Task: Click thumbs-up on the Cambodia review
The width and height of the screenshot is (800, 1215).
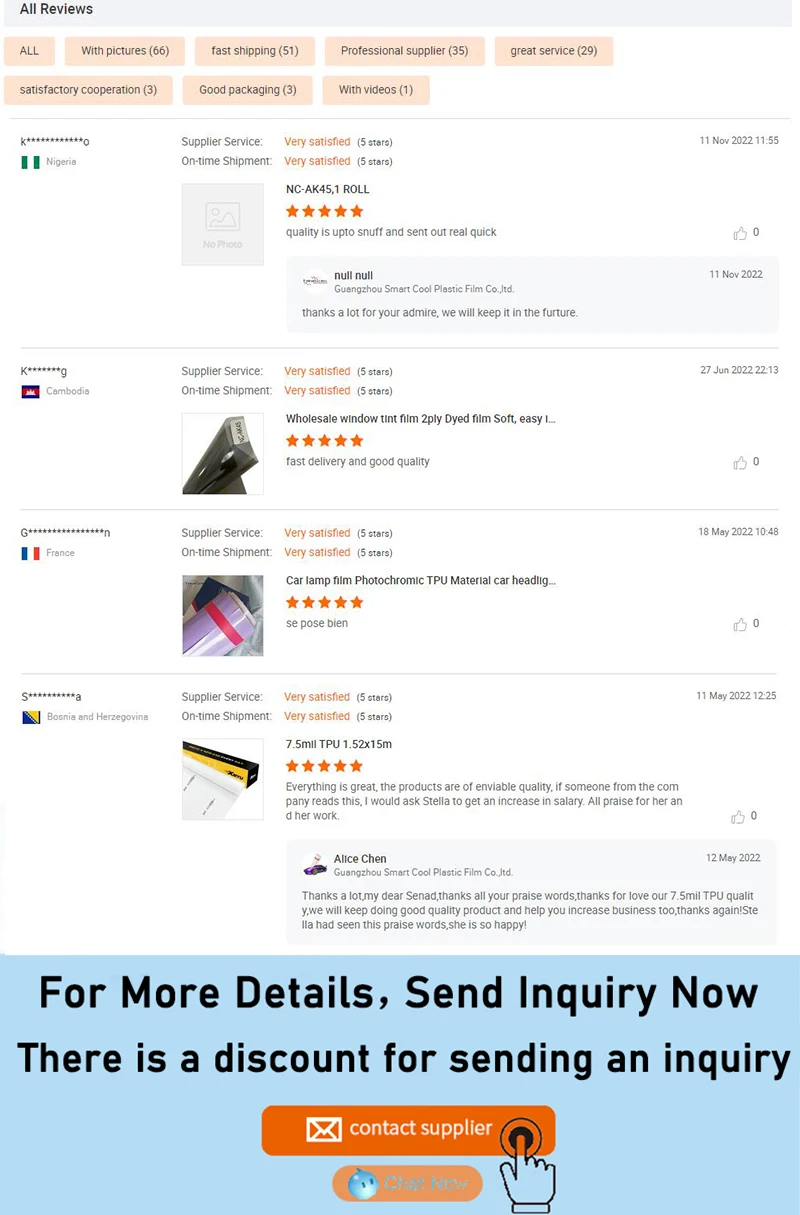Action: point(740,462)
